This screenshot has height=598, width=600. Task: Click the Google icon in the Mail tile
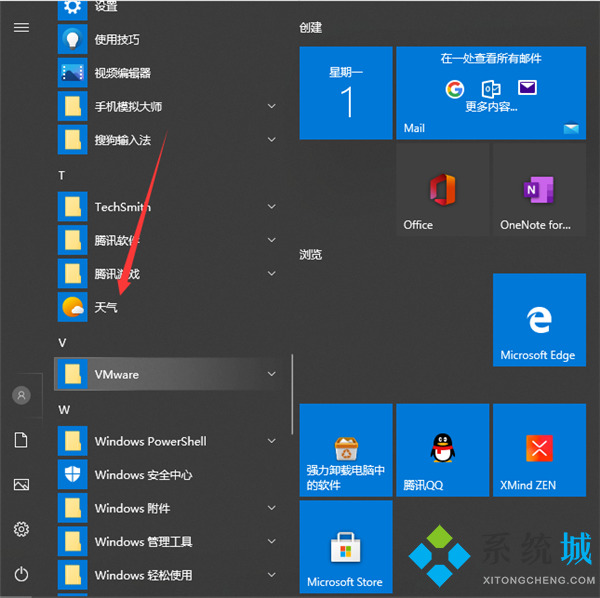pyautogui.click(x=455, y=90)
